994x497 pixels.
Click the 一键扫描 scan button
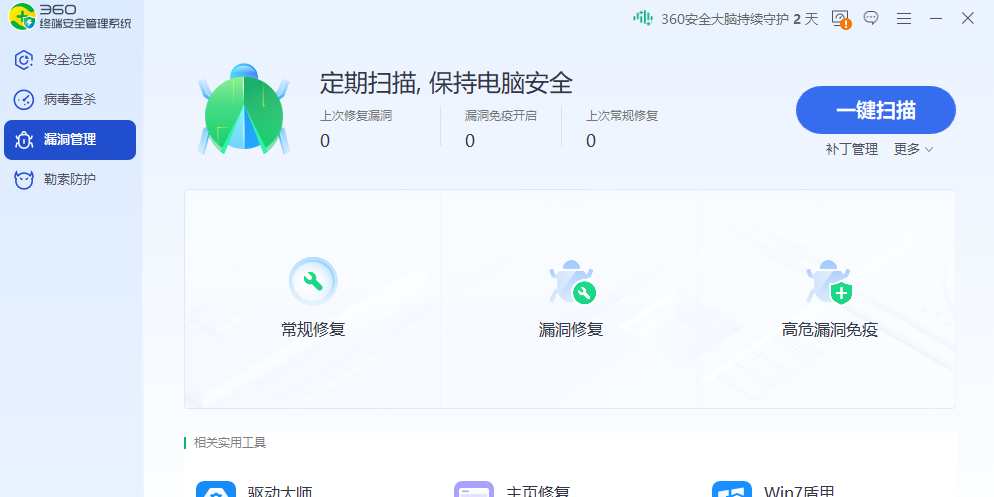[x=875, y=110]
